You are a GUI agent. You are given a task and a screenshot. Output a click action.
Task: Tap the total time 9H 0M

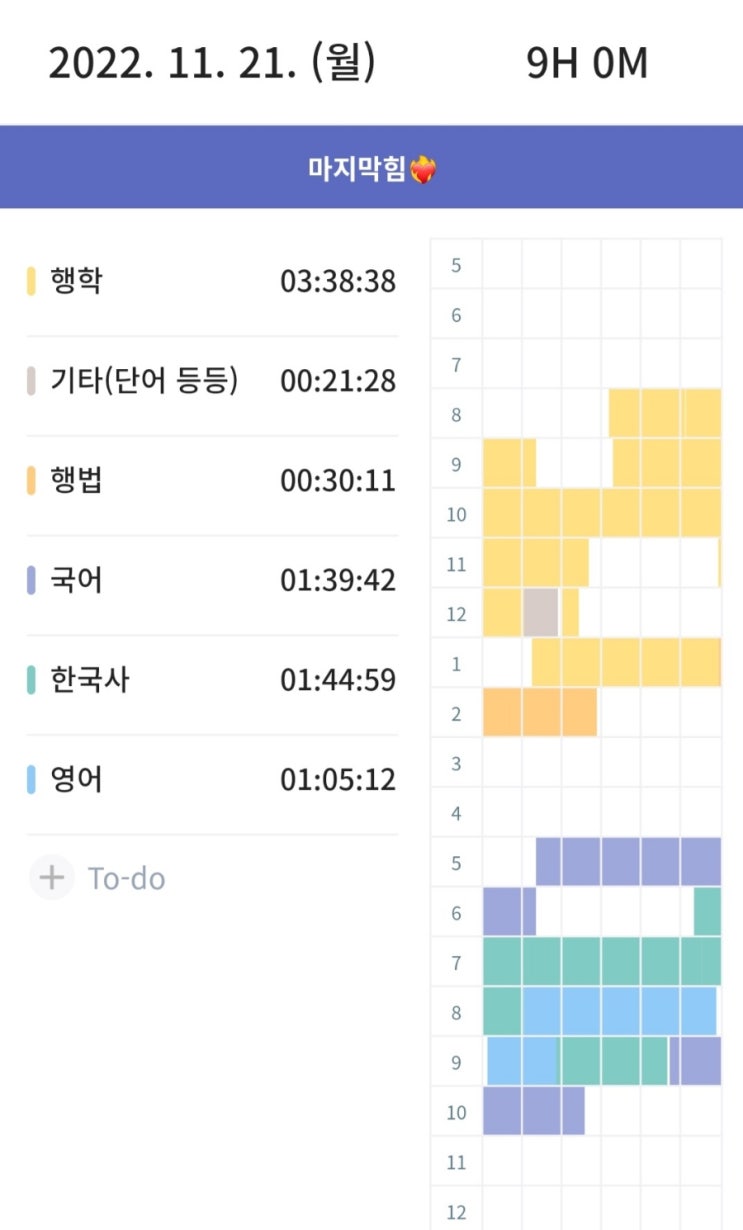(x=587, y=63)
